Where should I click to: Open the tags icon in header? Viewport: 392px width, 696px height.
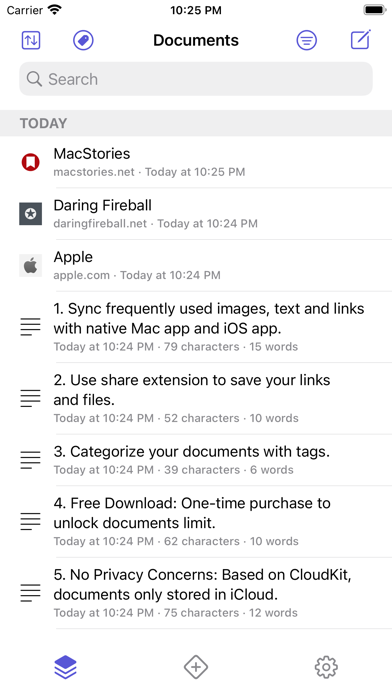tap(83, 40)
